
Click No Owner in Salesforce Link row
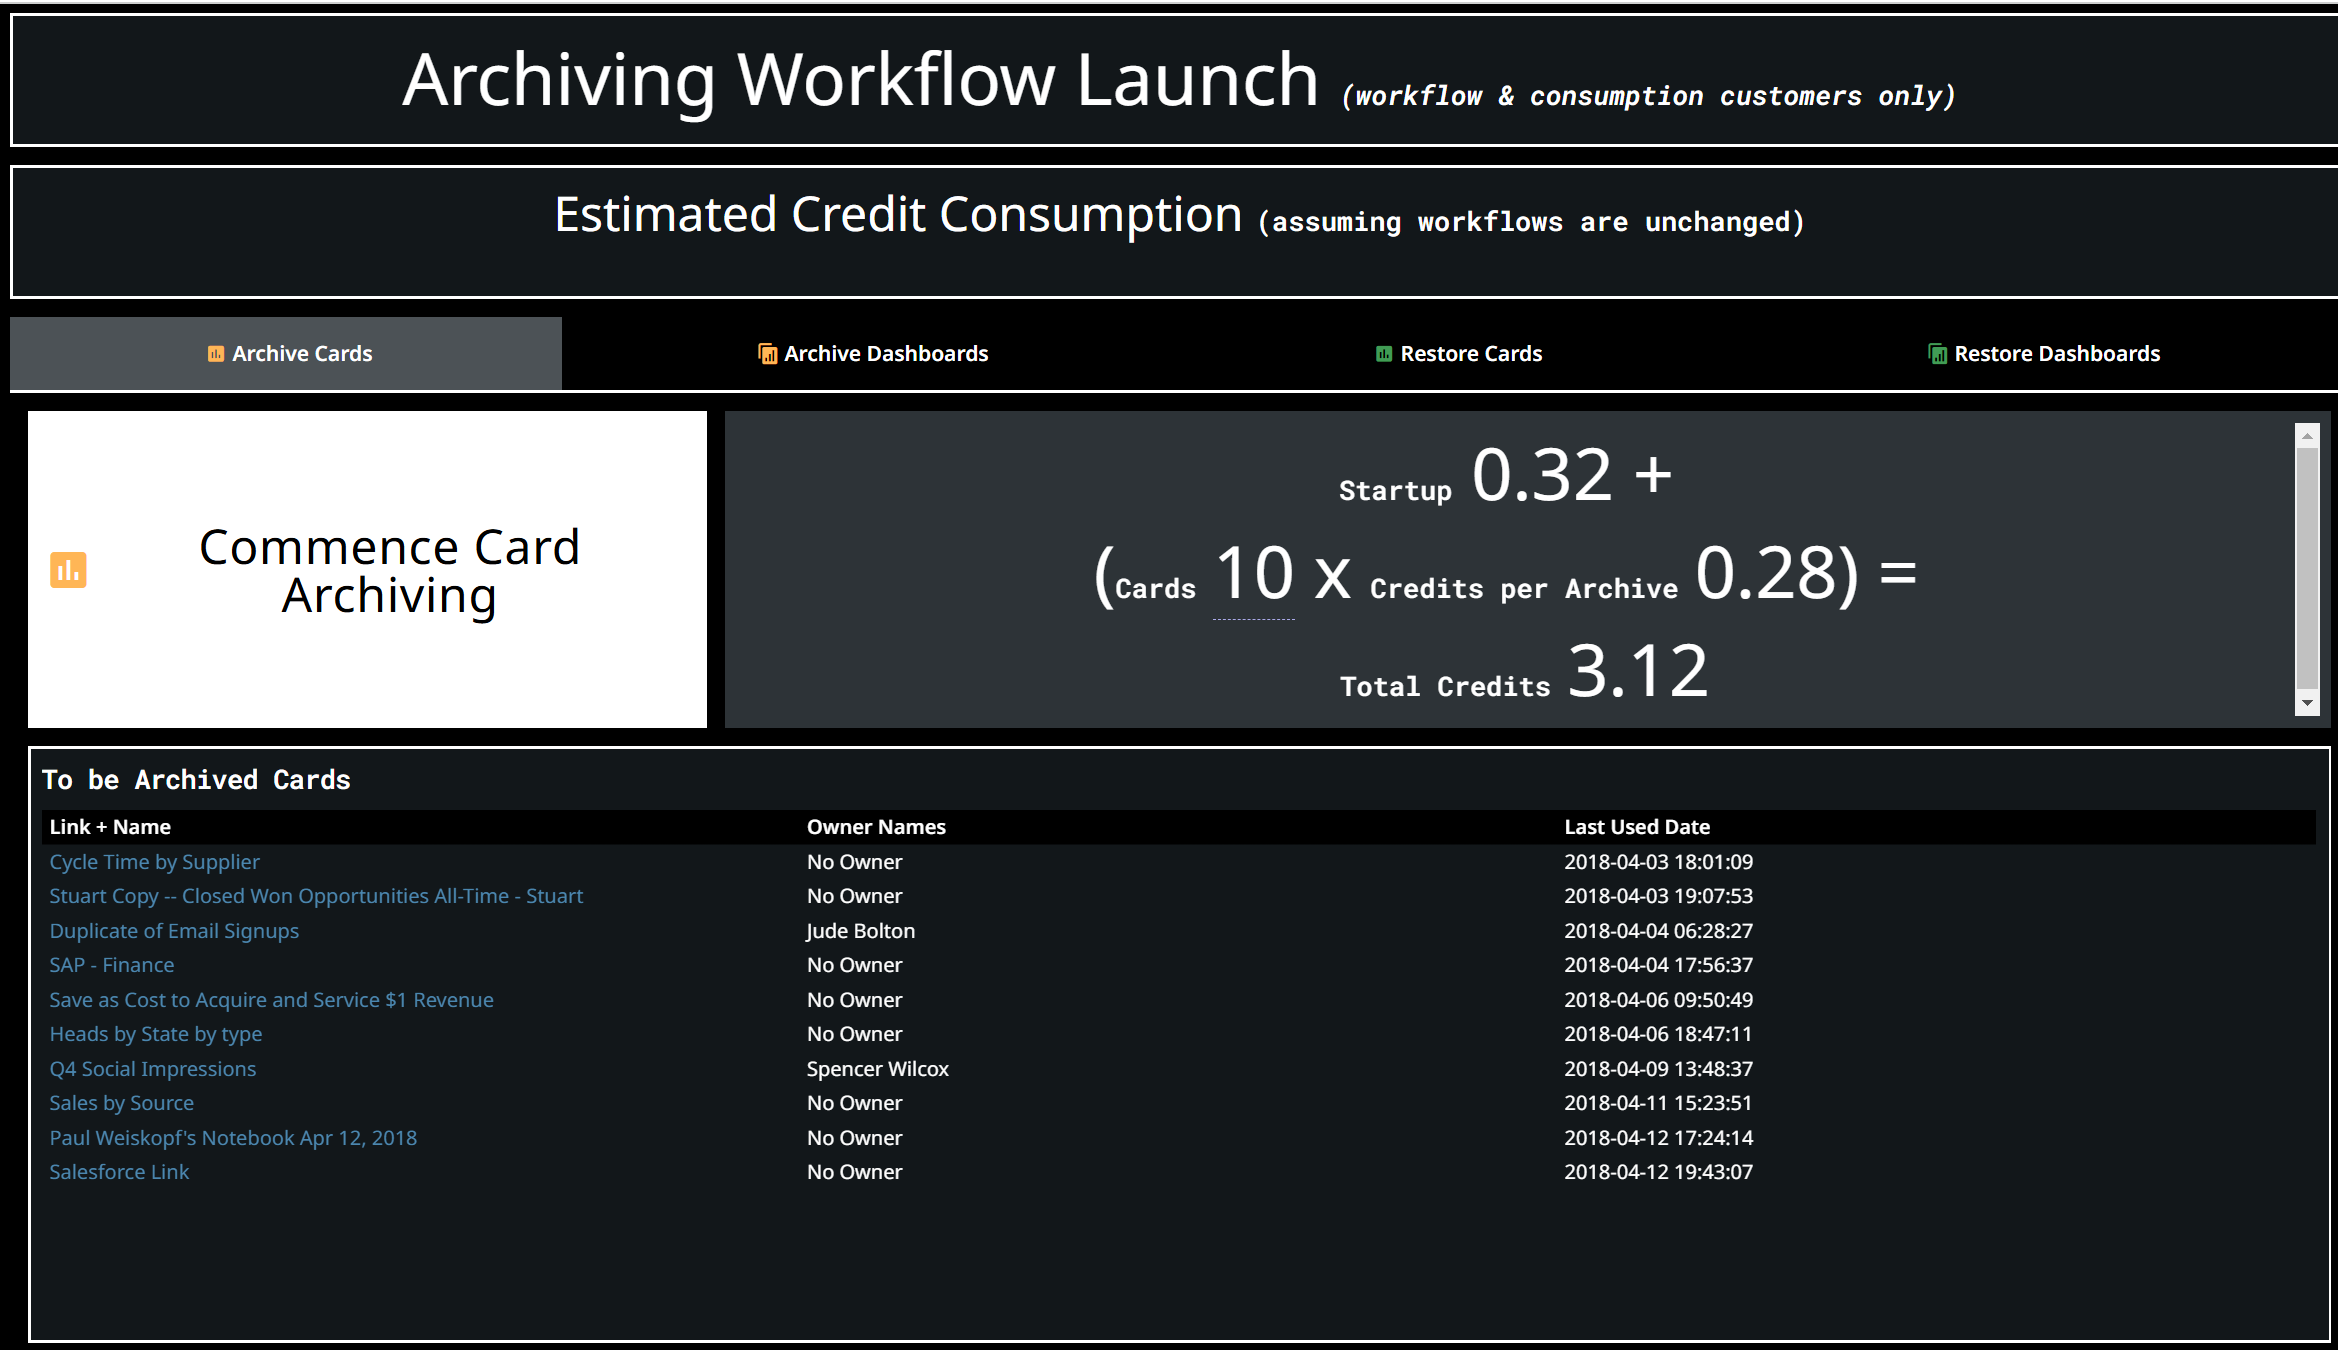pos(854,1172)
